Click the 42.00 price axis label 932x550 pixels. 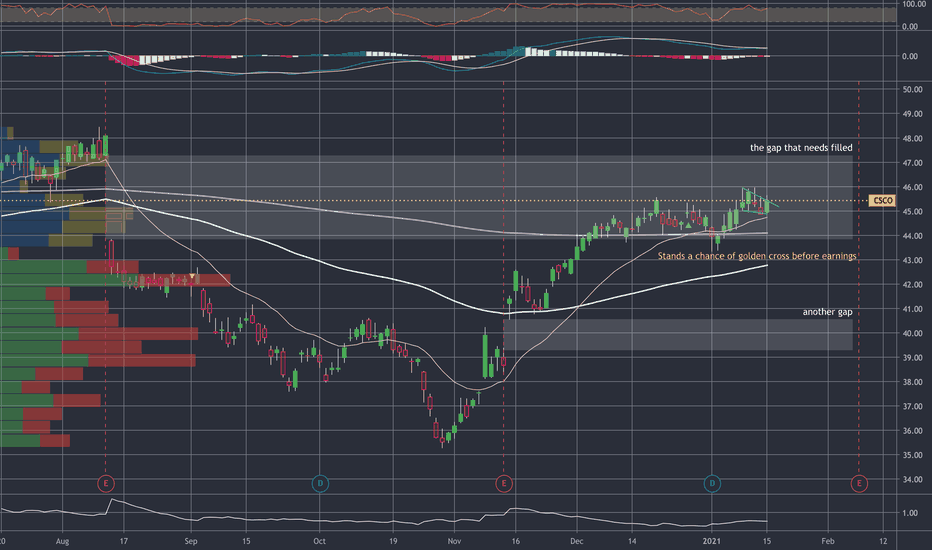pyautogui.click(x=912, y=284)
